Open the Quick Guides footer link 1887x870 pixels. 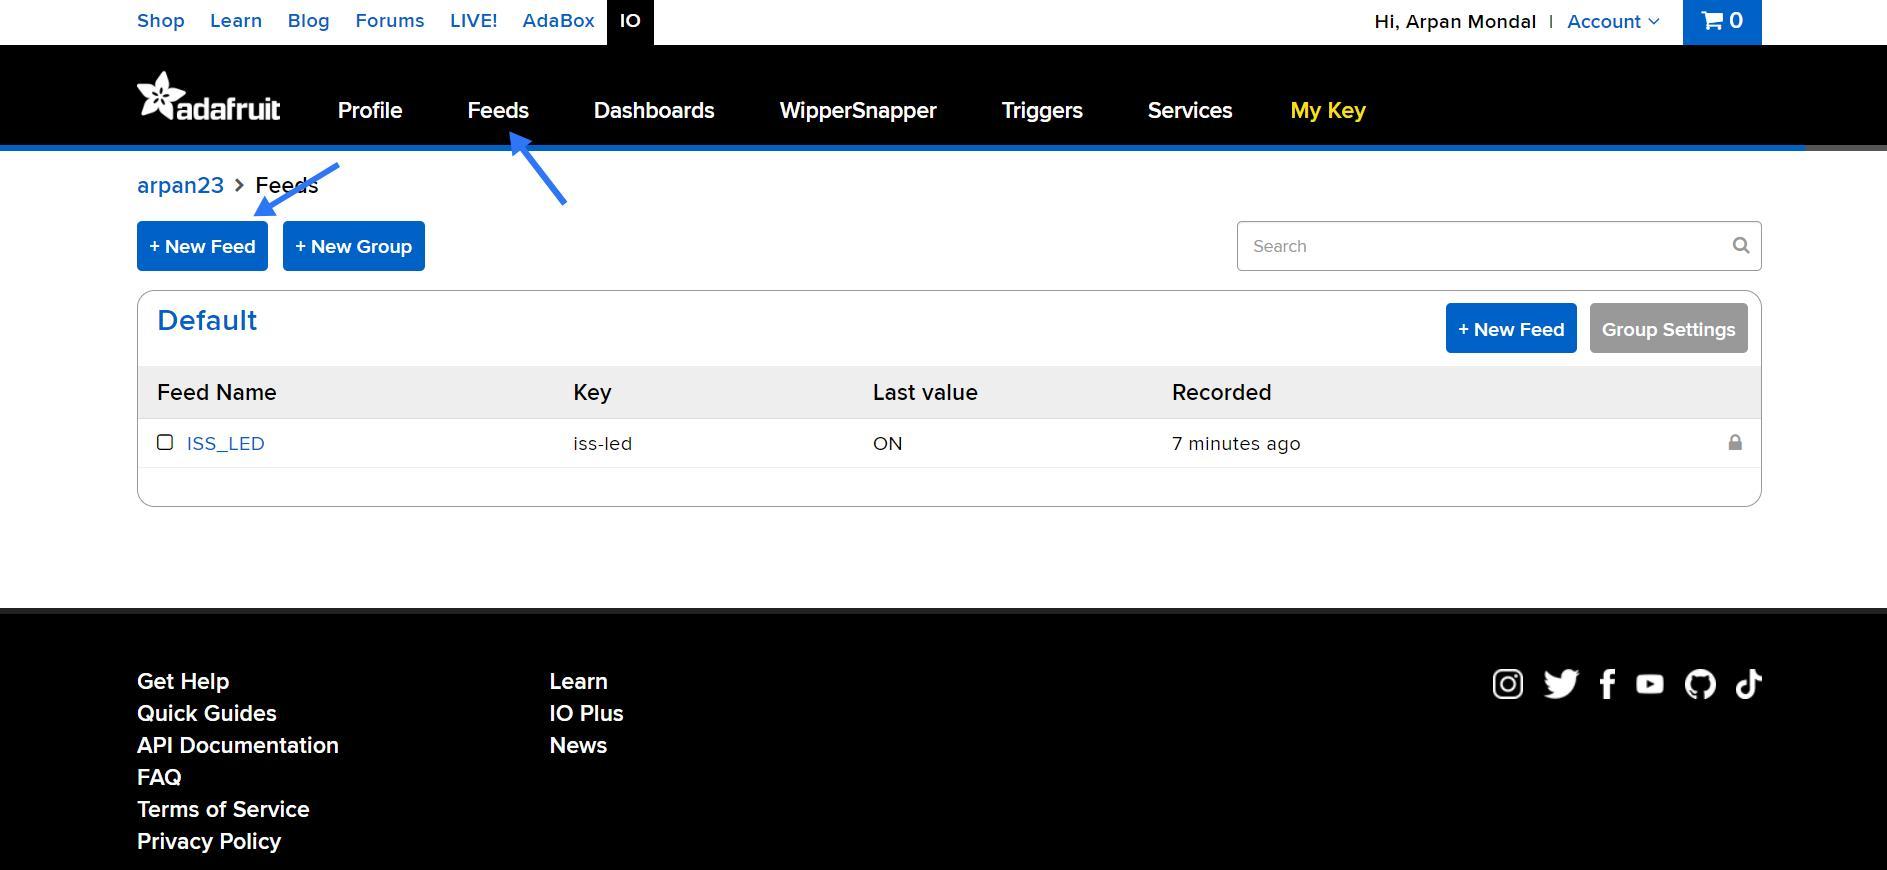[207, 713]
